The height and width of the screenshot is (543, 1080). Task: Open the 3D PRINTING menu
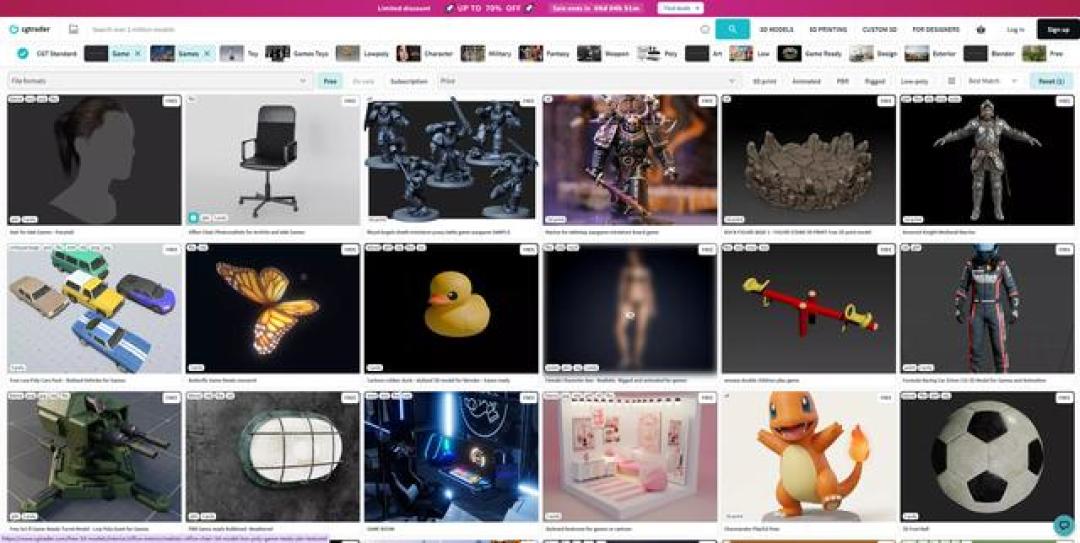click(x=828, y=30)
